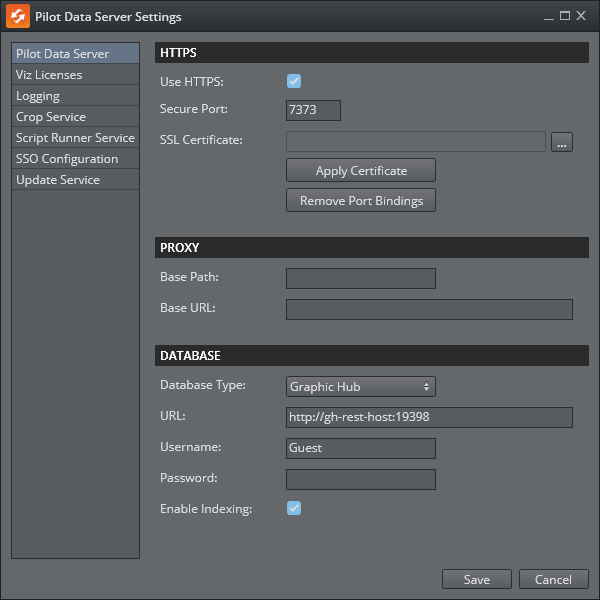This screenshot has height=600, width=600.
Task: Go to Crop Service settings
Action: click(75, 117)
